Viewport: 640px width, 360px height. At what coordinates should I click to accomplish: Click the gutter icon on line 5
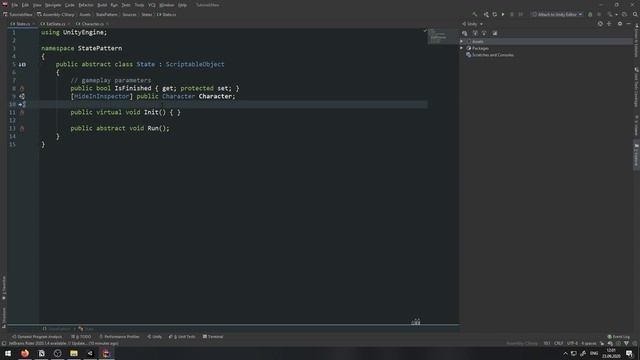pyautogui.click(x=22, y=64)
